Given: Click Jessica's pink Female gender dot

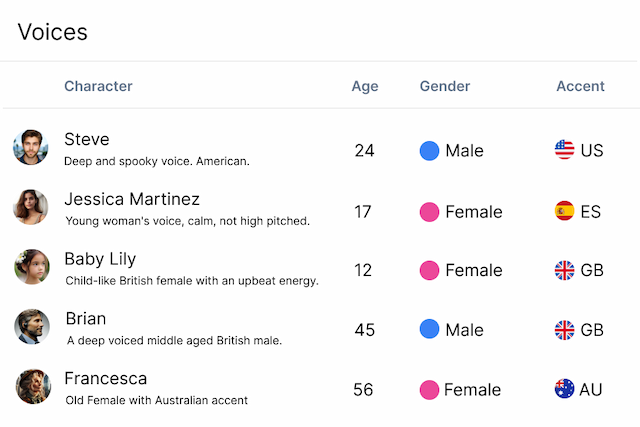Looking at the screenshot, I should tap(429, 212).
